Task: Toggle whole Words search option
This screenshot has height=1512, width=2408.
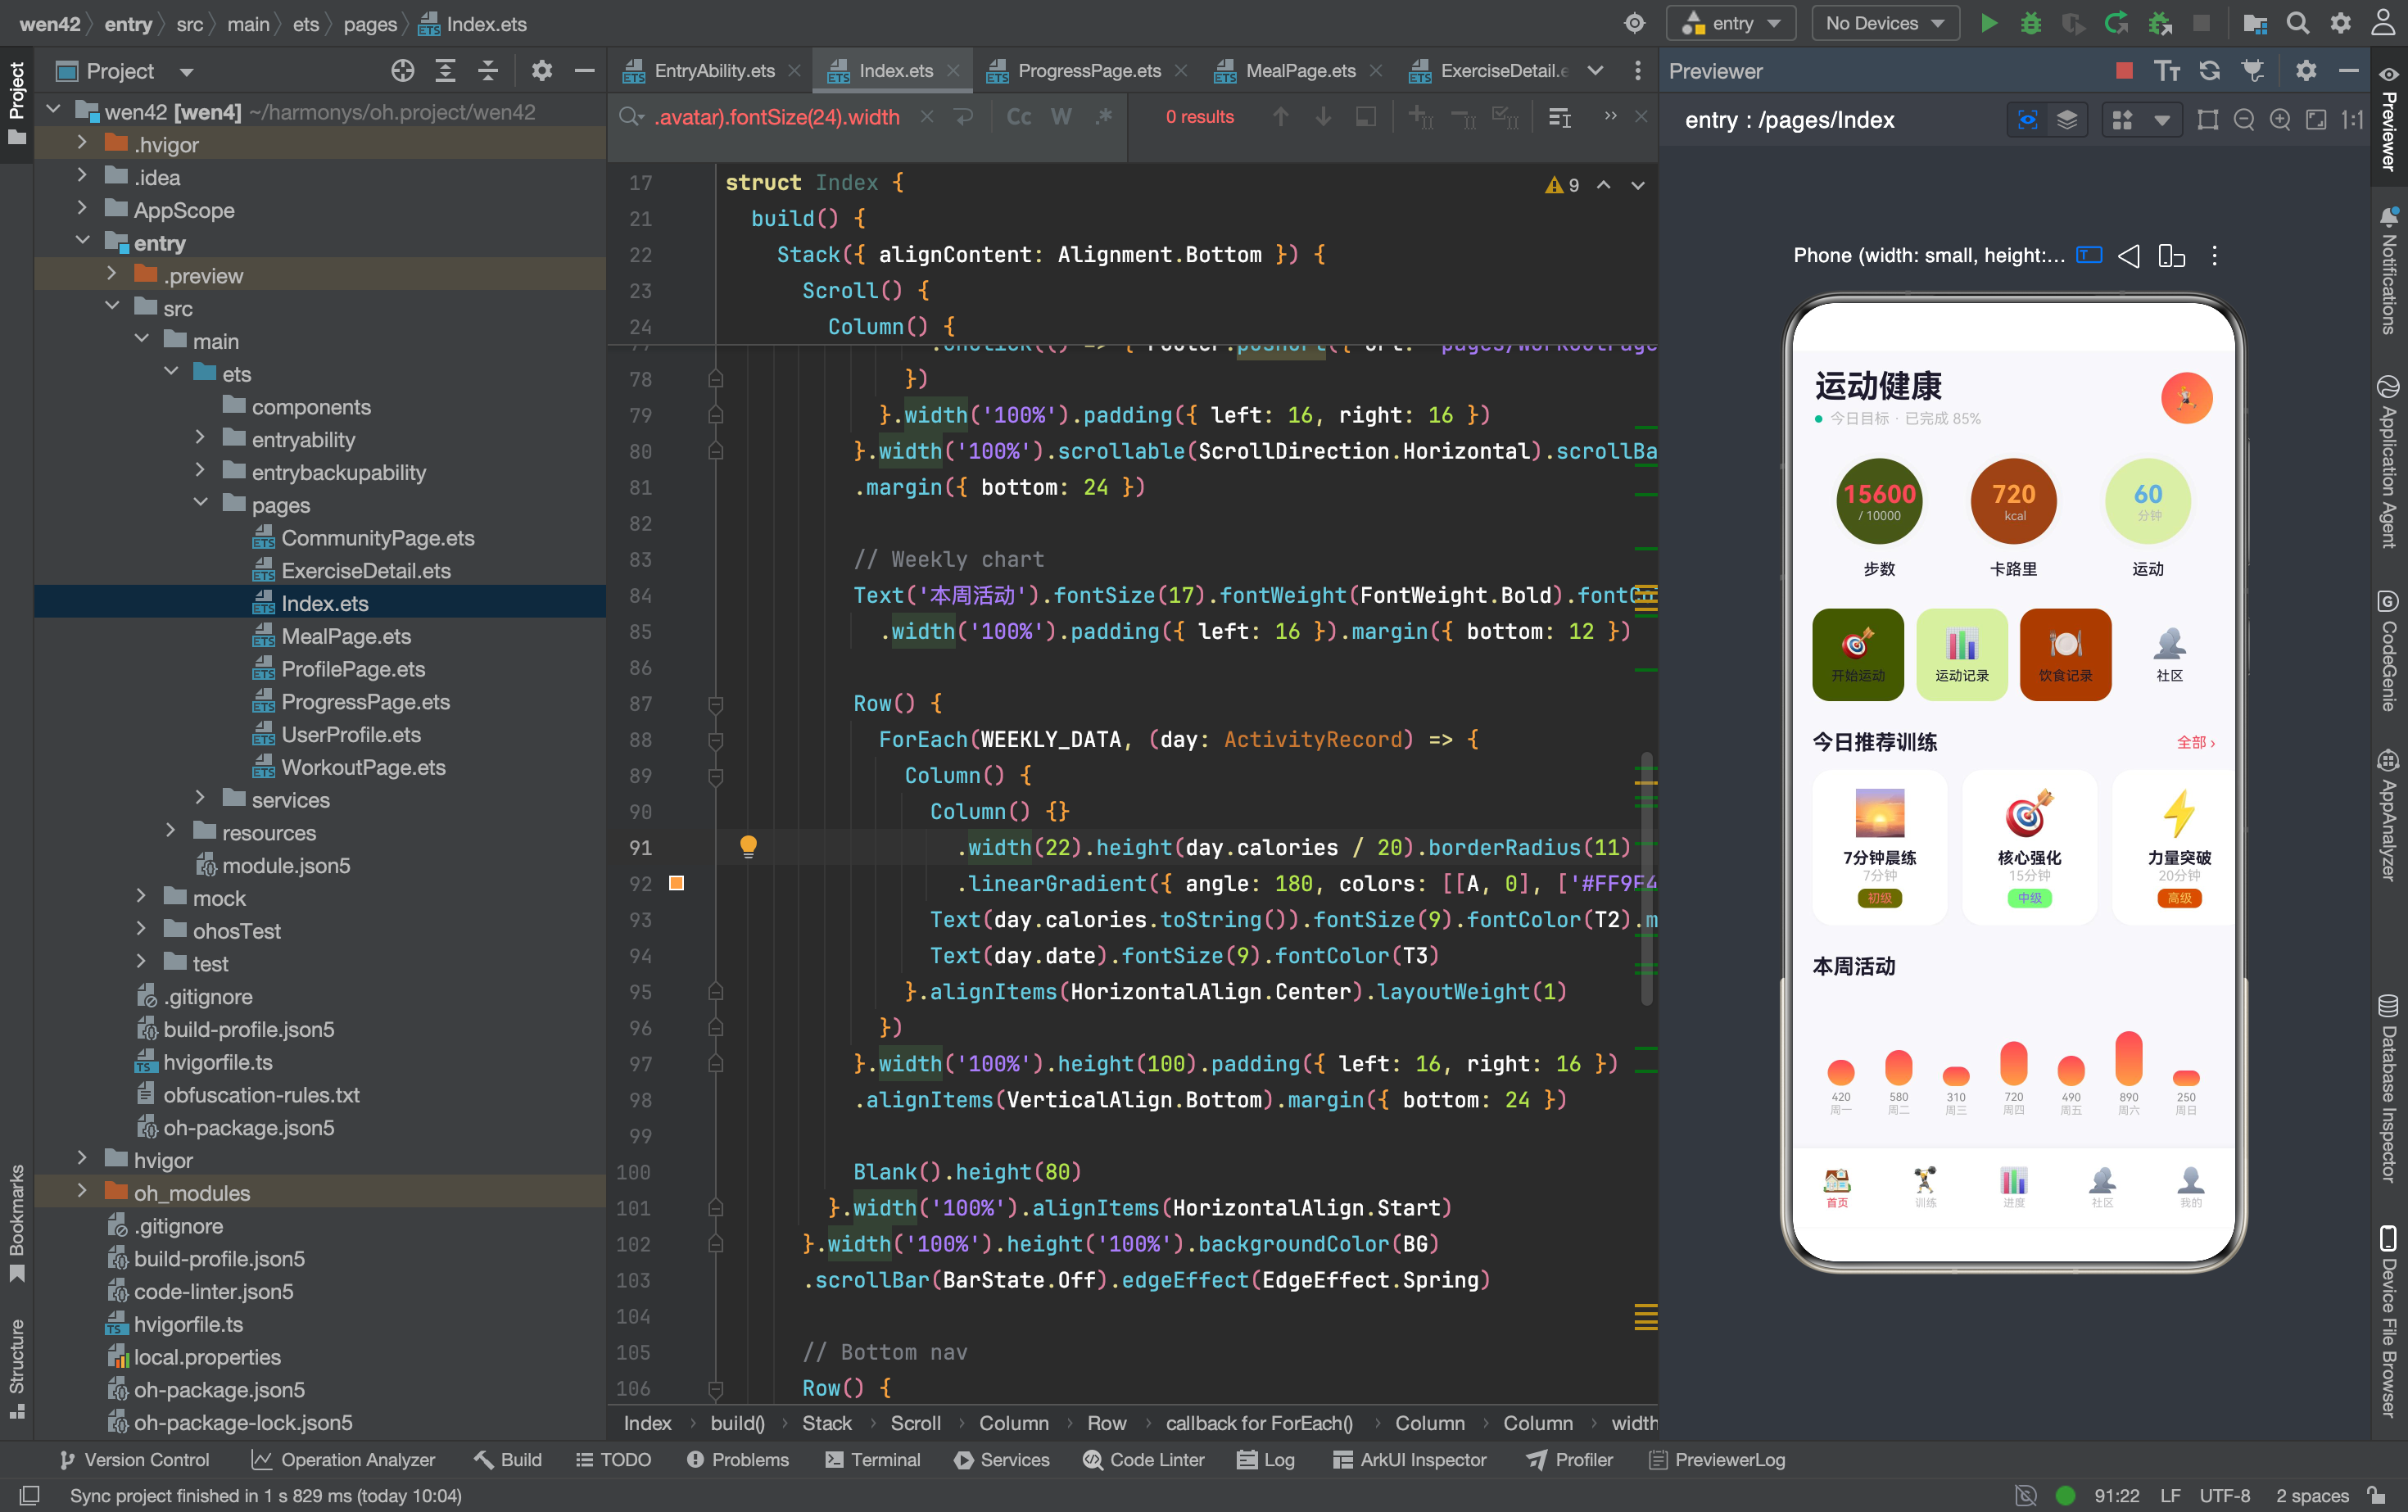Action: pyautogui.click(x=1061, y=117)
